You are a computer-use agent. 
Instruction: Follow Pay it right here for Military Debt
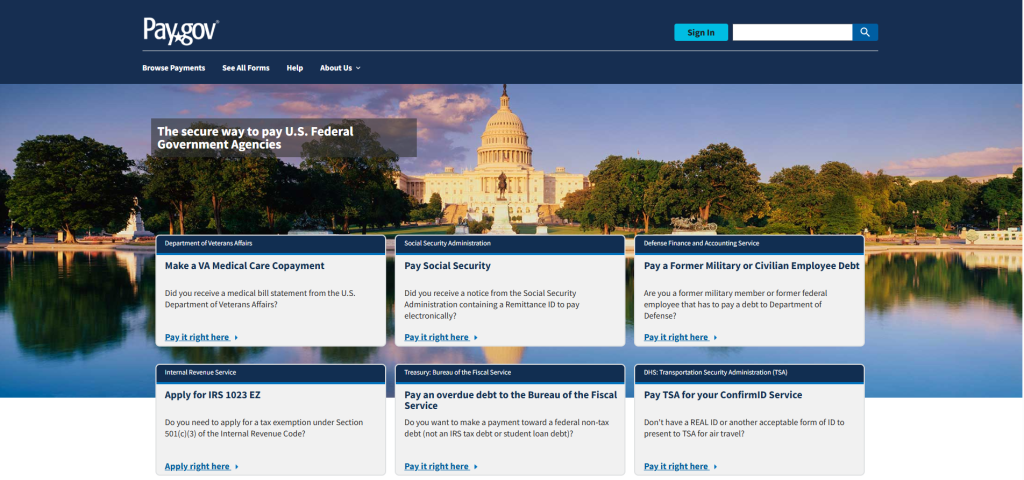(676, 337)
